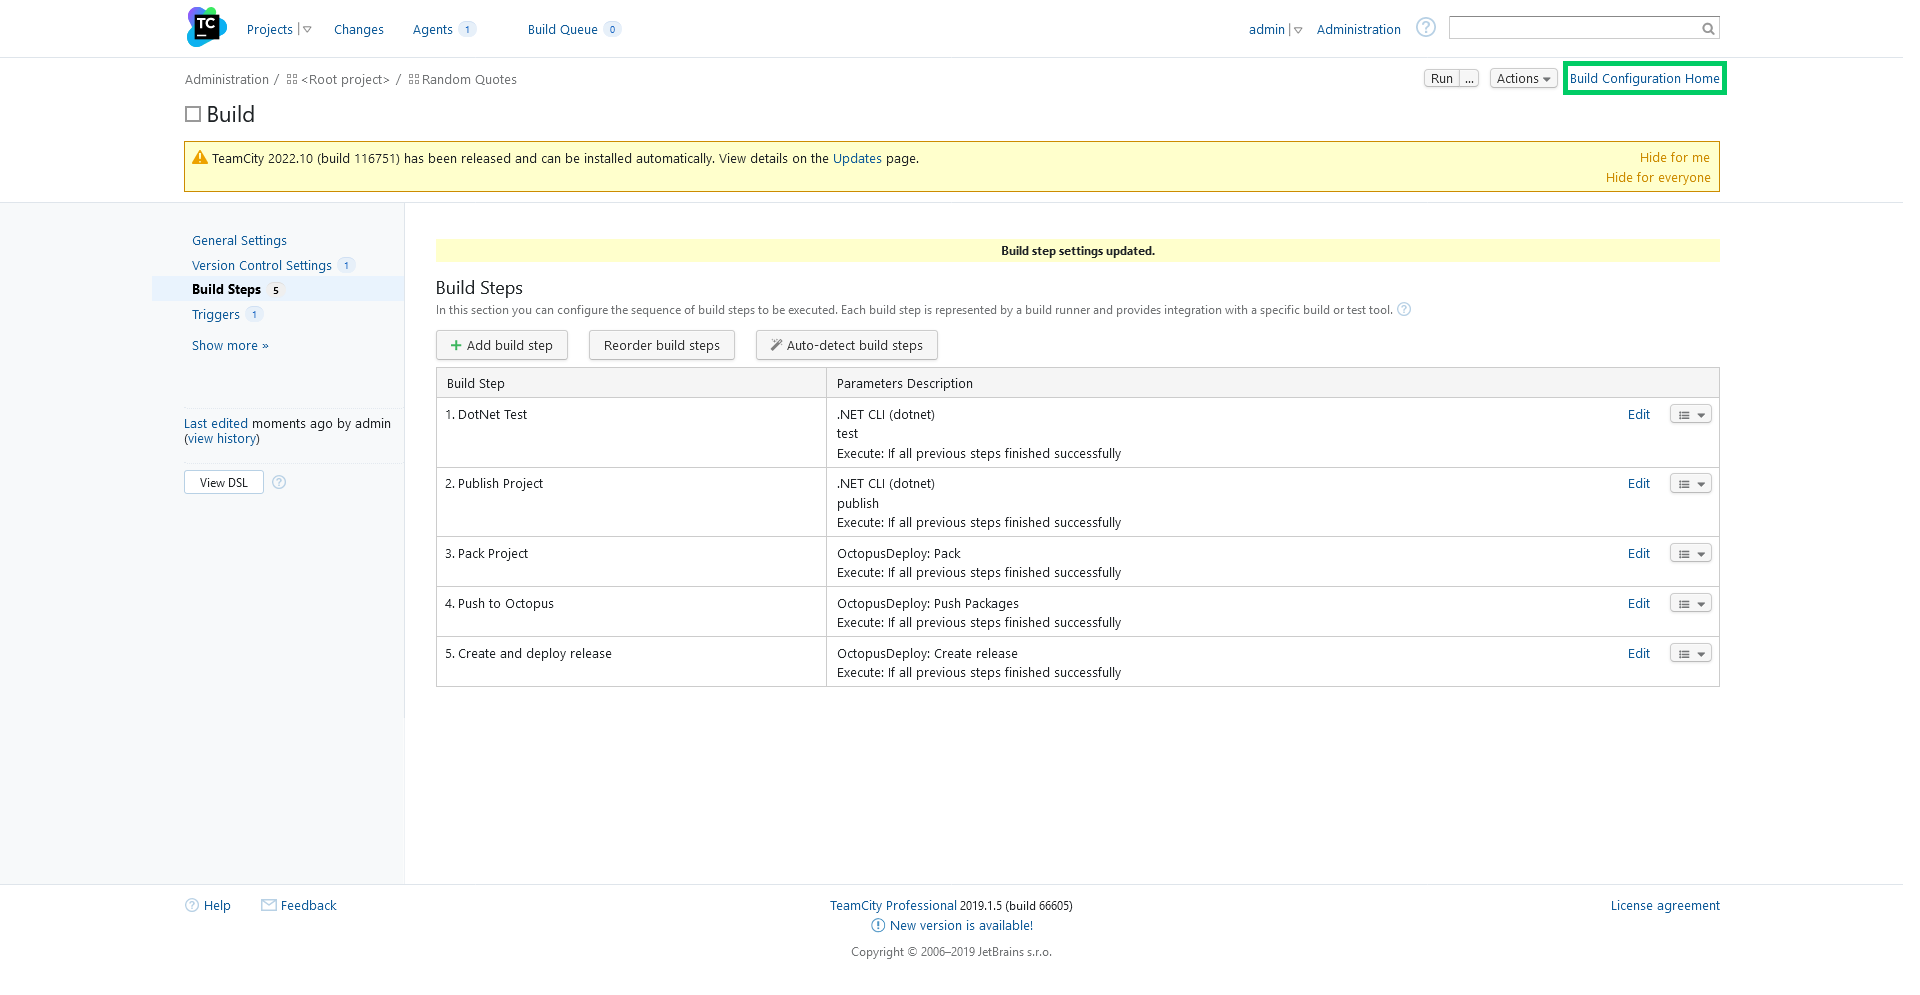
Task: Click the Pack Project step name
Action: tap(493, 554)
